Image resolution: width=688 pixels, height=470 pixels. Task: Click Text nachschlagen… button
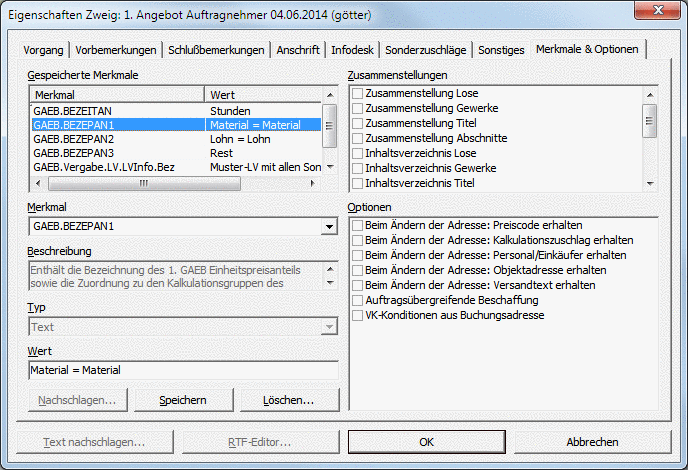(x=95, y=442)
